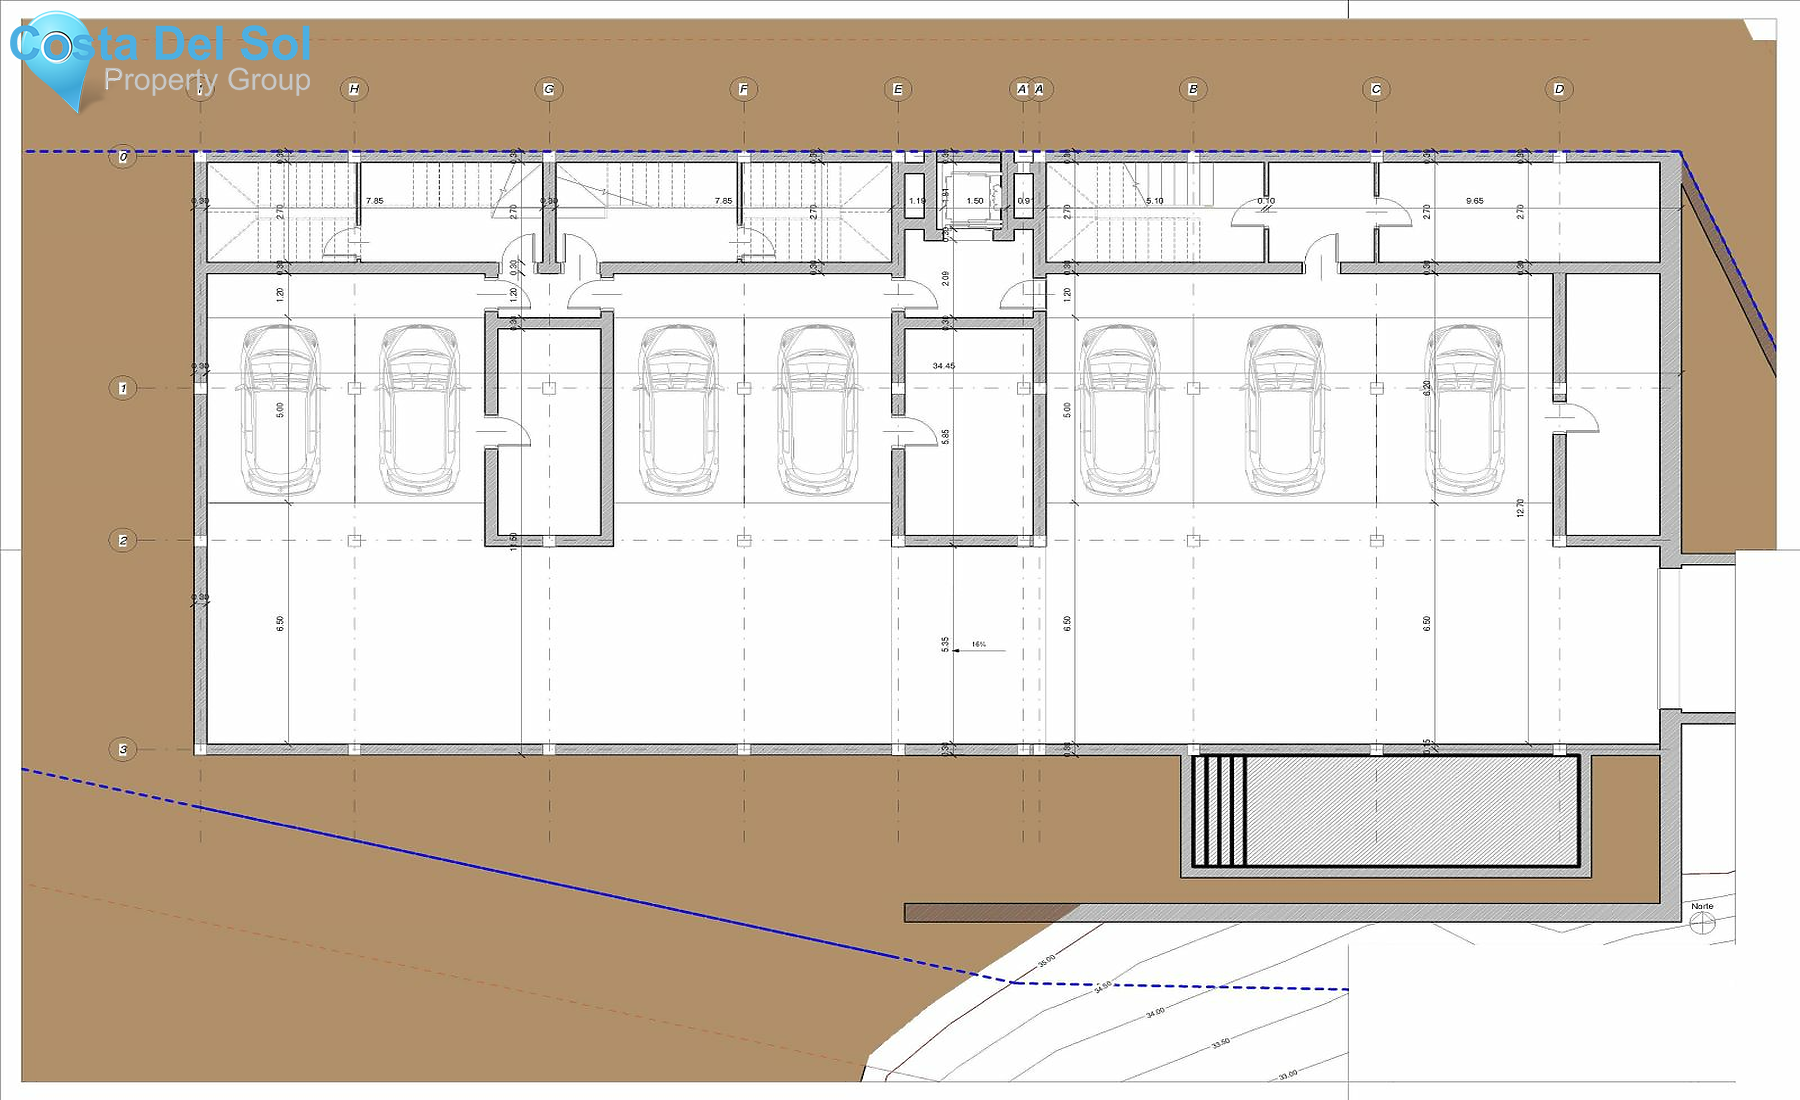Select grid column marker H
The height and width of the screenshot is (1100, 1800).
(x=354, y=89)
